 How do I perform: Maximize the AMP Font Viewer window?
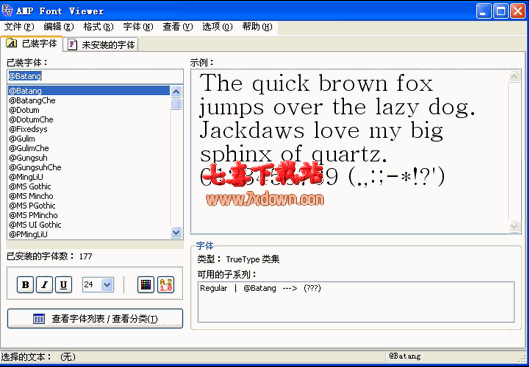pos(501,11)
